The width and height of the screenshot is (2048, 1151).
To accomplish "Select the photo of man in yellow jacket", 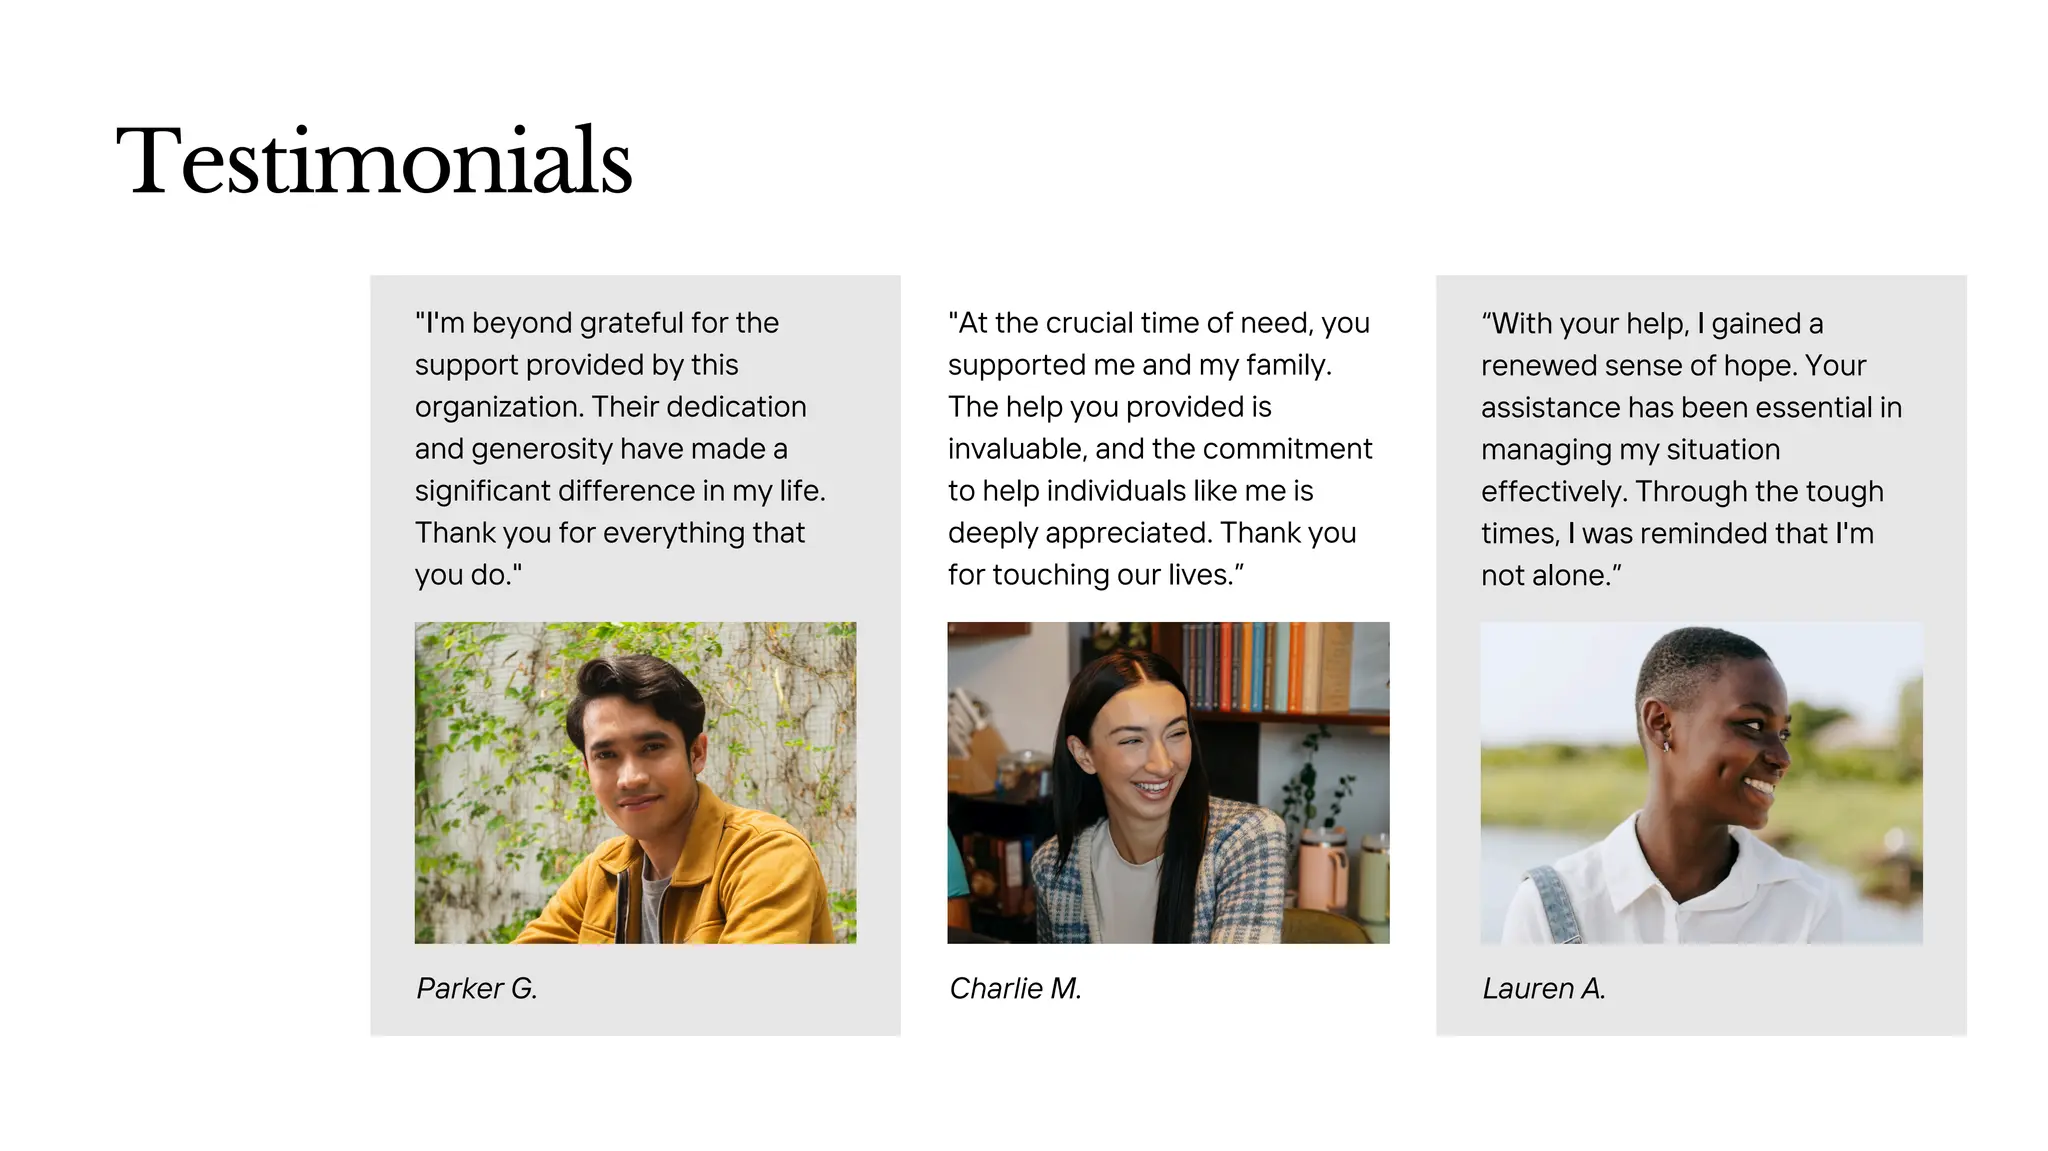I will point(635,782).
